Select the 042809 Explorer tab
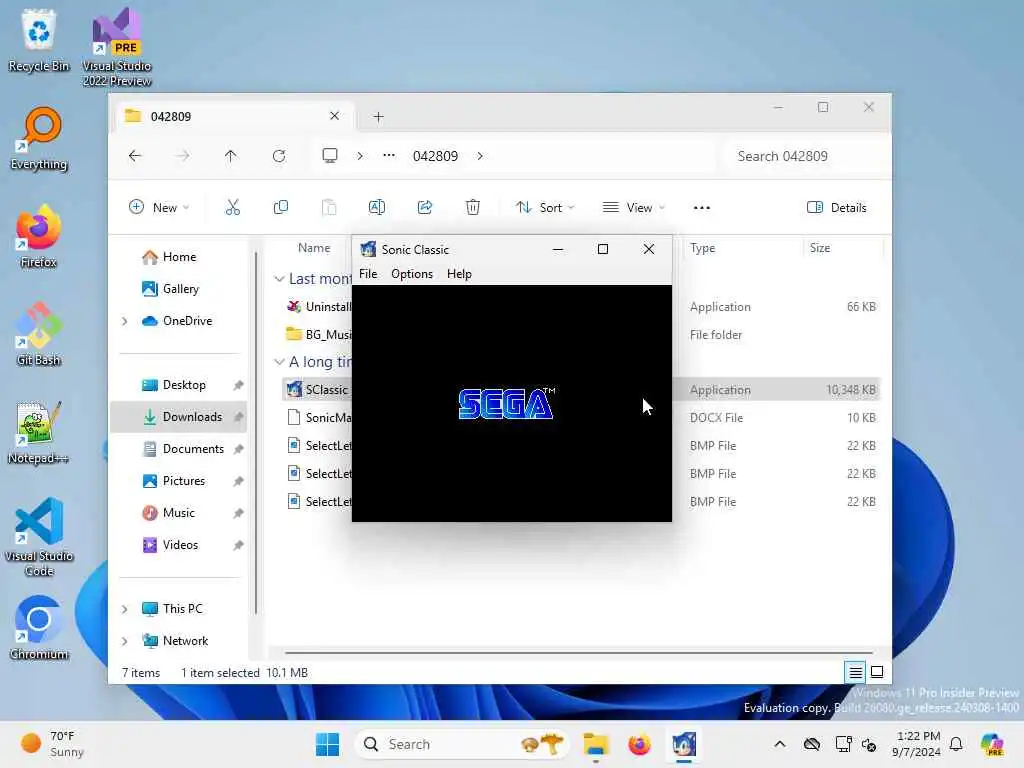 point(234,116)
